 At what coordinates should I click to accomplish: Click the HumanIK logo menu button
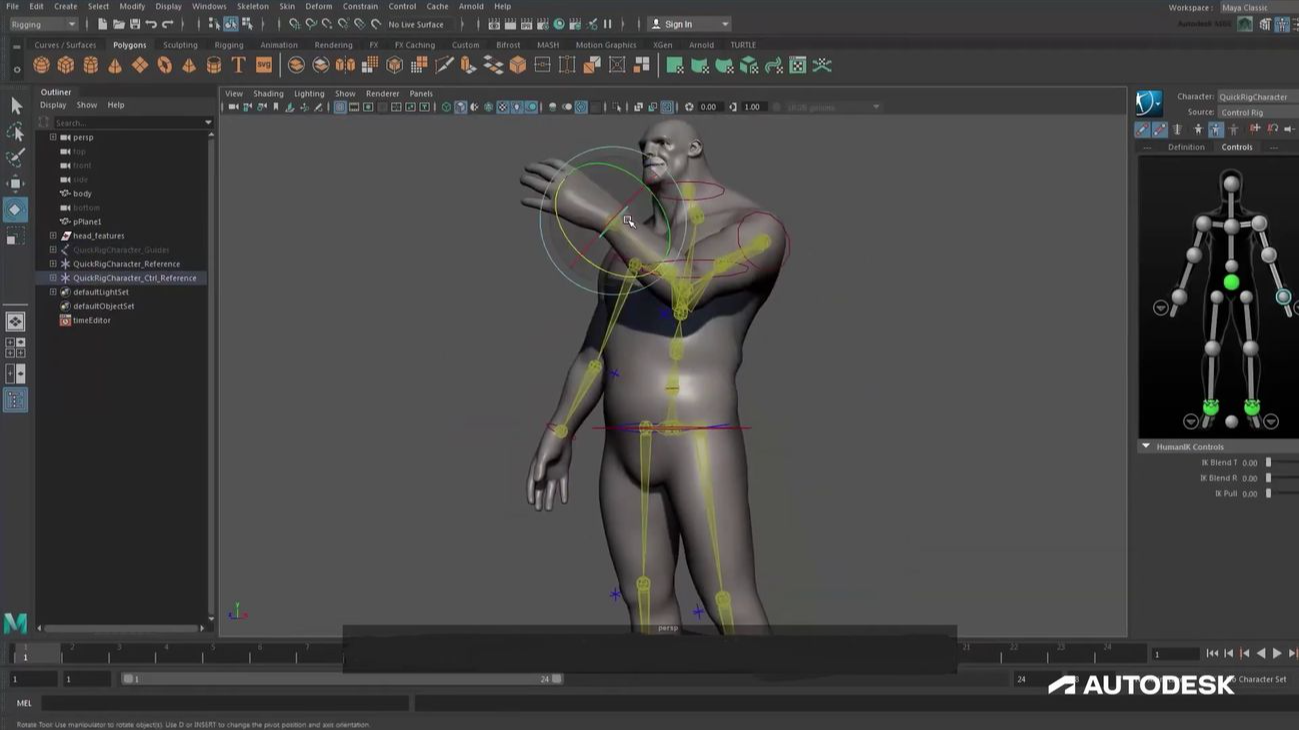point(1148,103)
